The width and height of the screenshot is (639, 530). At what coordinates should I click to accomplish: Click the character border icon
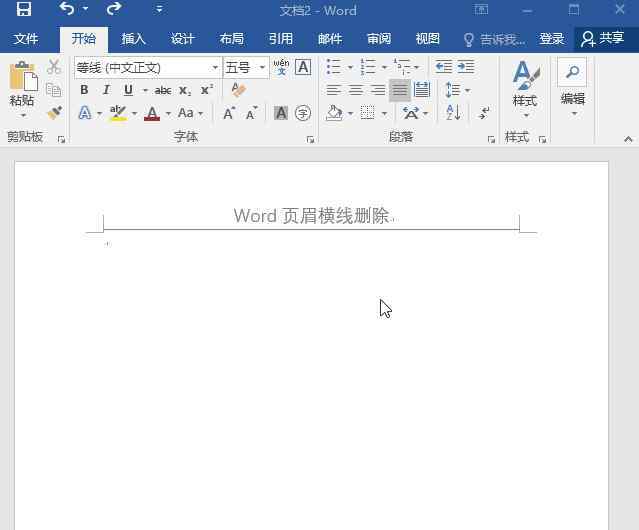303,67
